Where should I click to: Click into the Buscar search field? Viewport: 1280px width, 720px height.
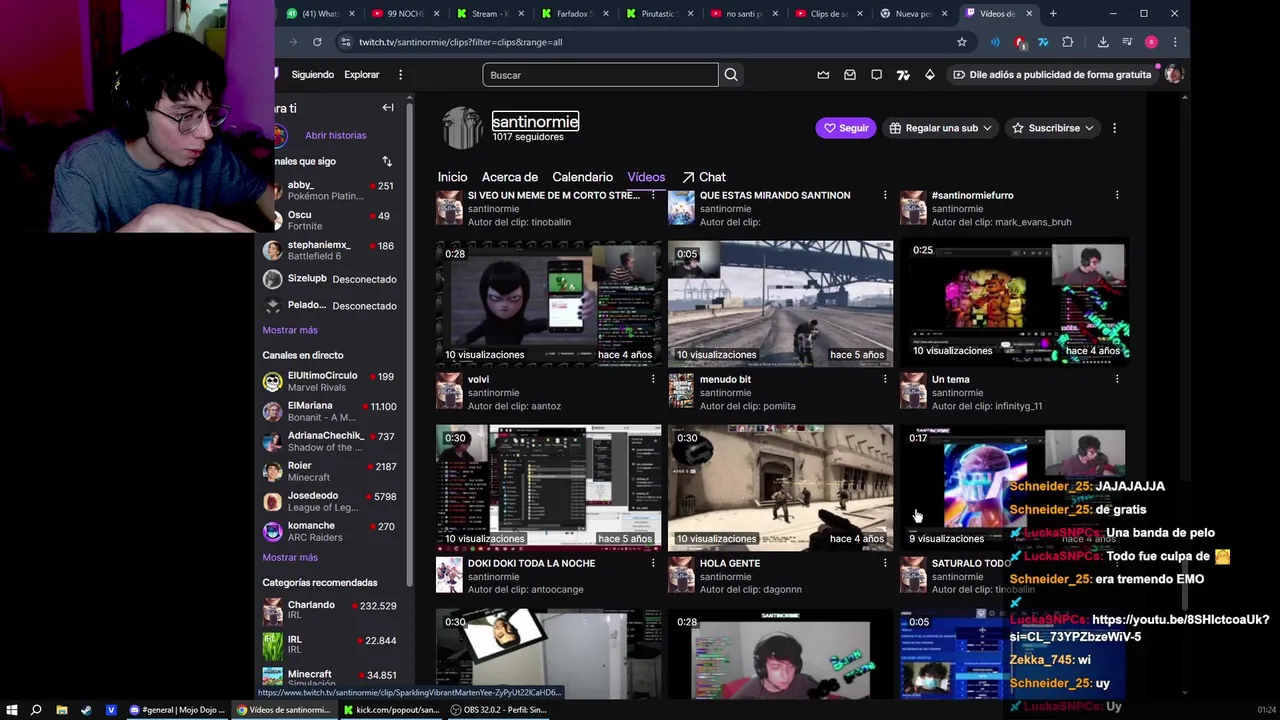tap(600, 75)
